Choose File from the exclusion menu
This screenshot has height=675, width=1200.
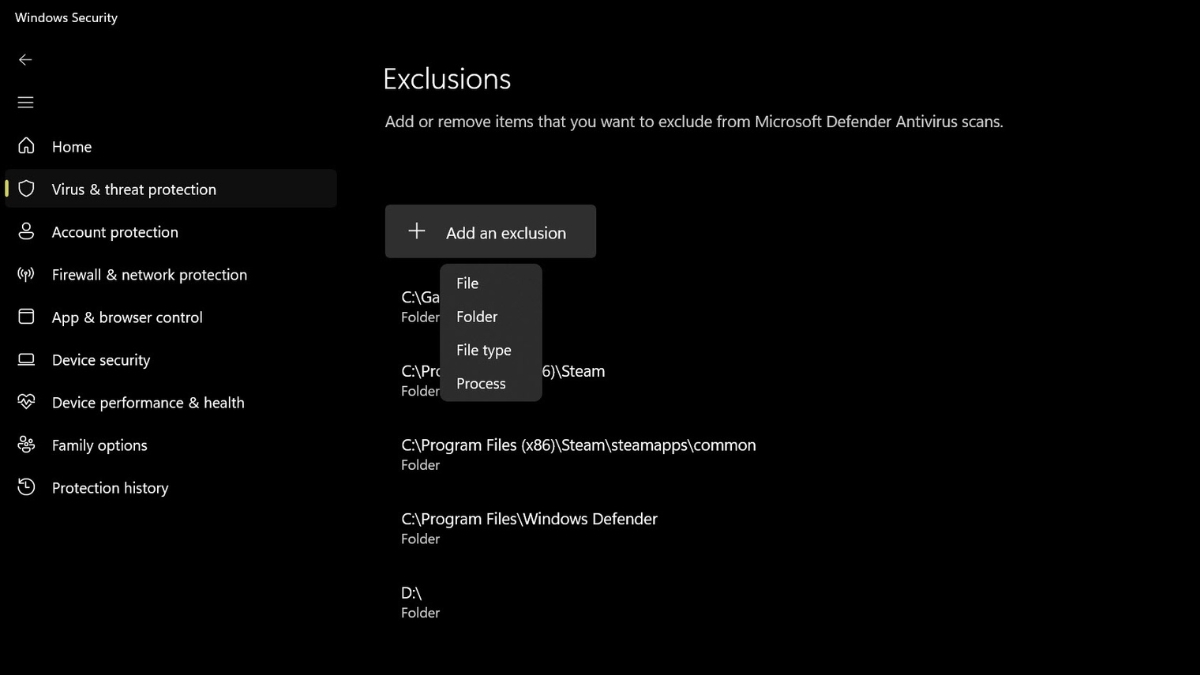[x=468, y=283]
